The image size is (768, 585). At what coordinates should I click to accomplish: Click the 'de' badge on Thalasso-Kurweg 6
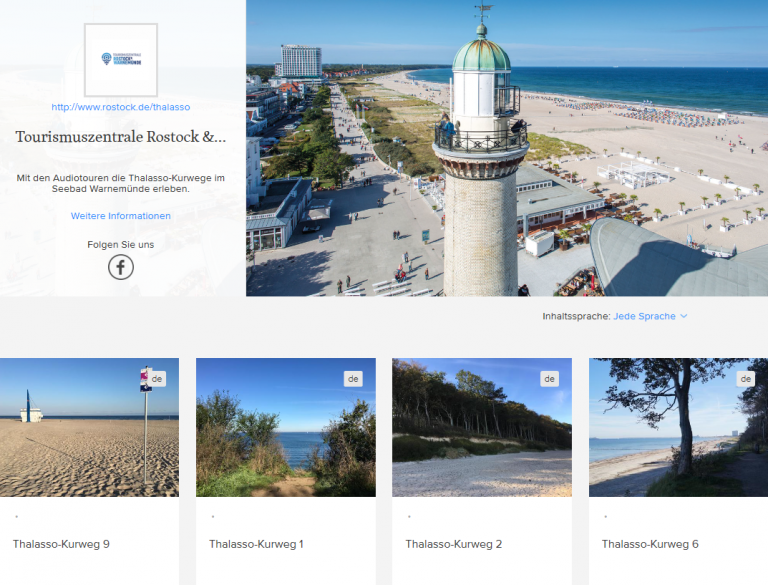pos(745,379)
